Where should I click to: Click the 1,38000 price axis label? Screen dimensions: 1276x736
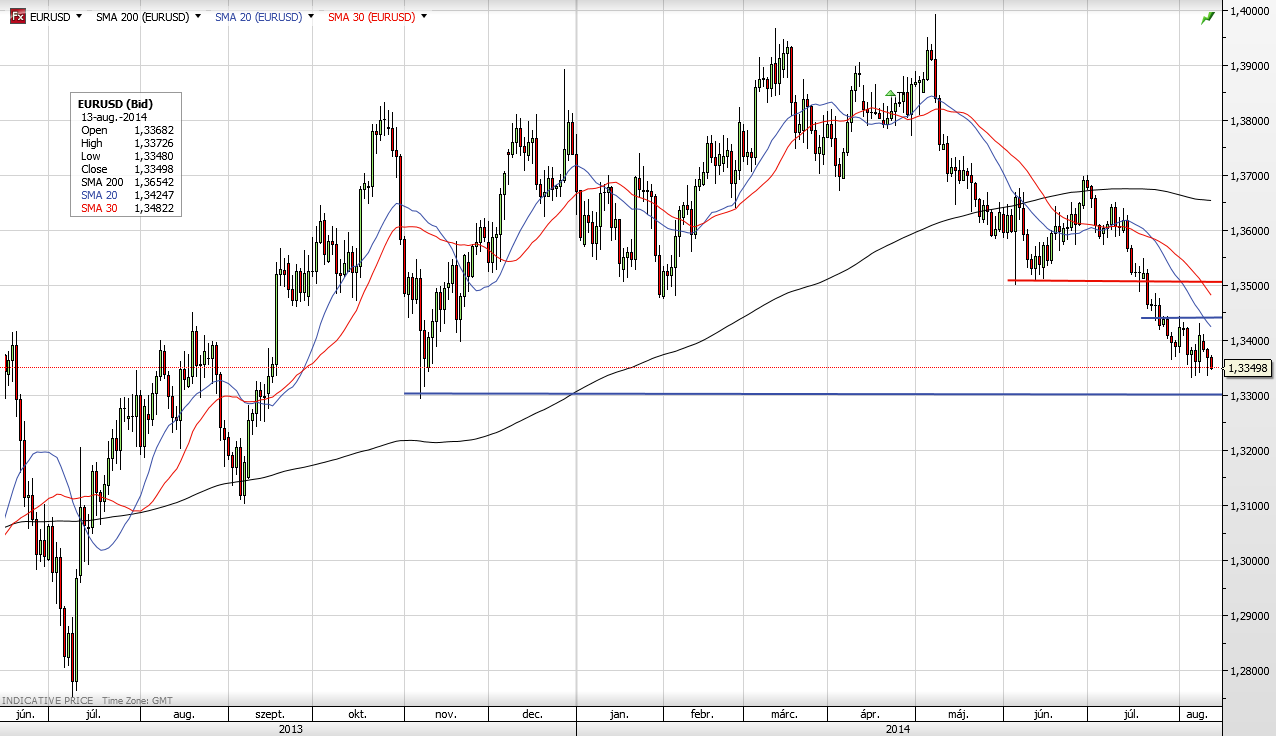coord(1249,121)
